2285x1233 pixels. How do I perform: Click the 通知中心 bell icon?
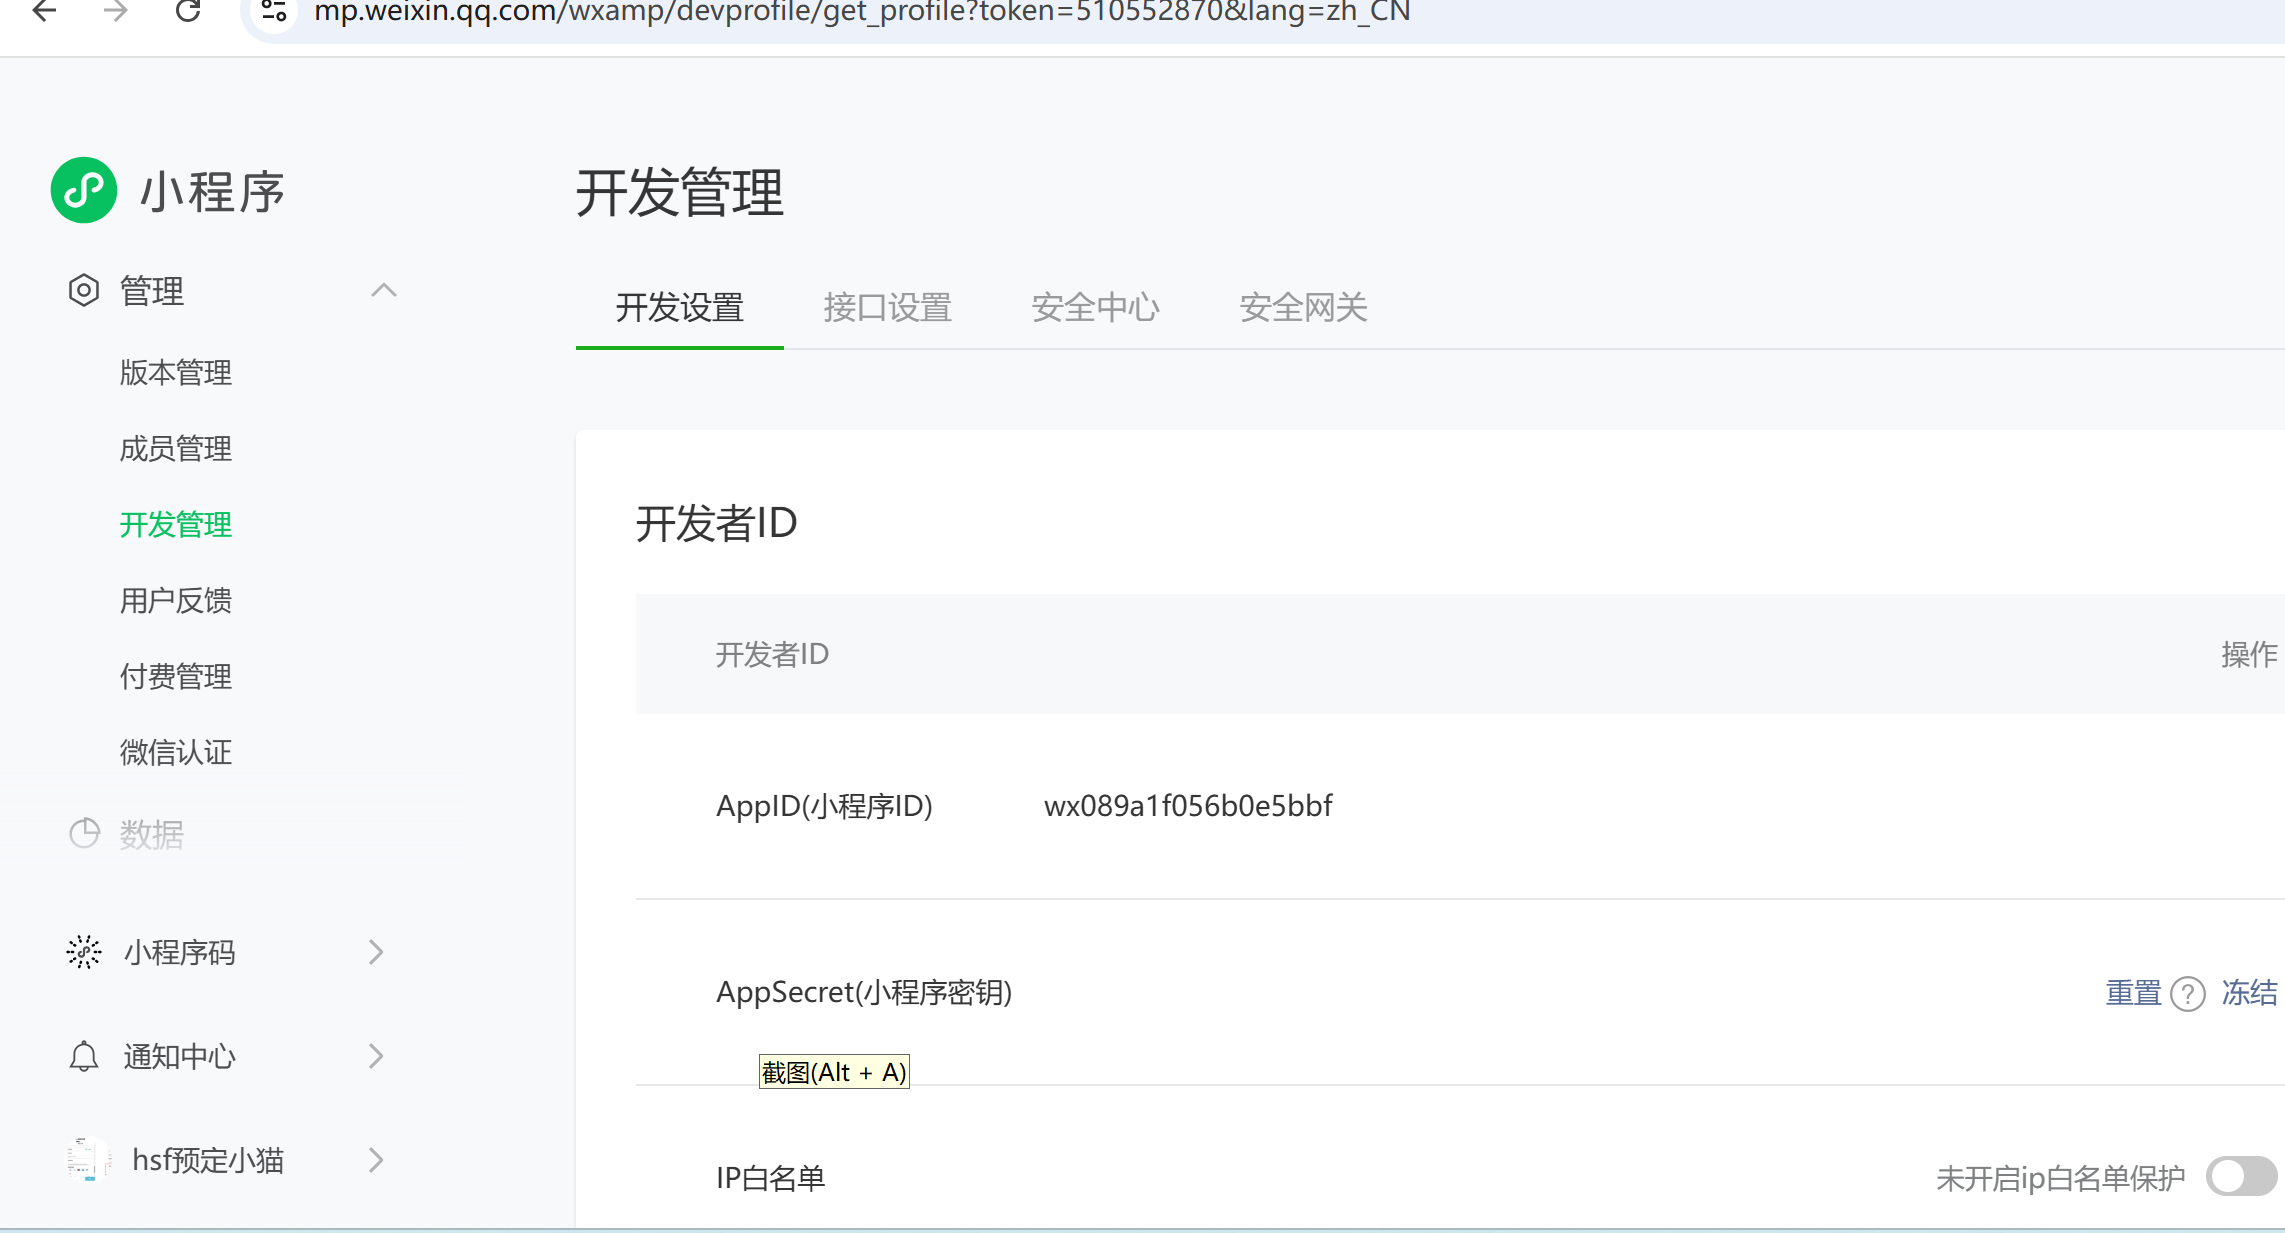(84, 1056)
